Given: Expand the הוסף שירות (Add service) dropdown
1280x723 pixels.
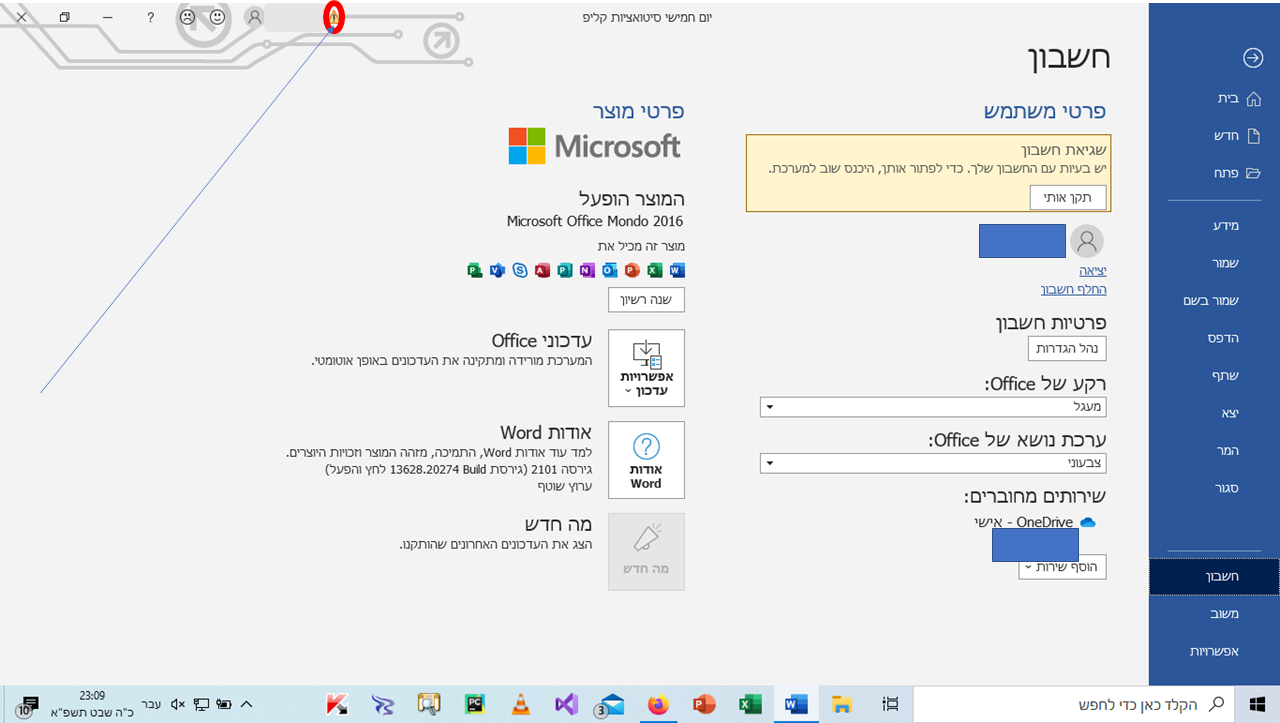Looking at the screenshot, I should point(1063,566).
